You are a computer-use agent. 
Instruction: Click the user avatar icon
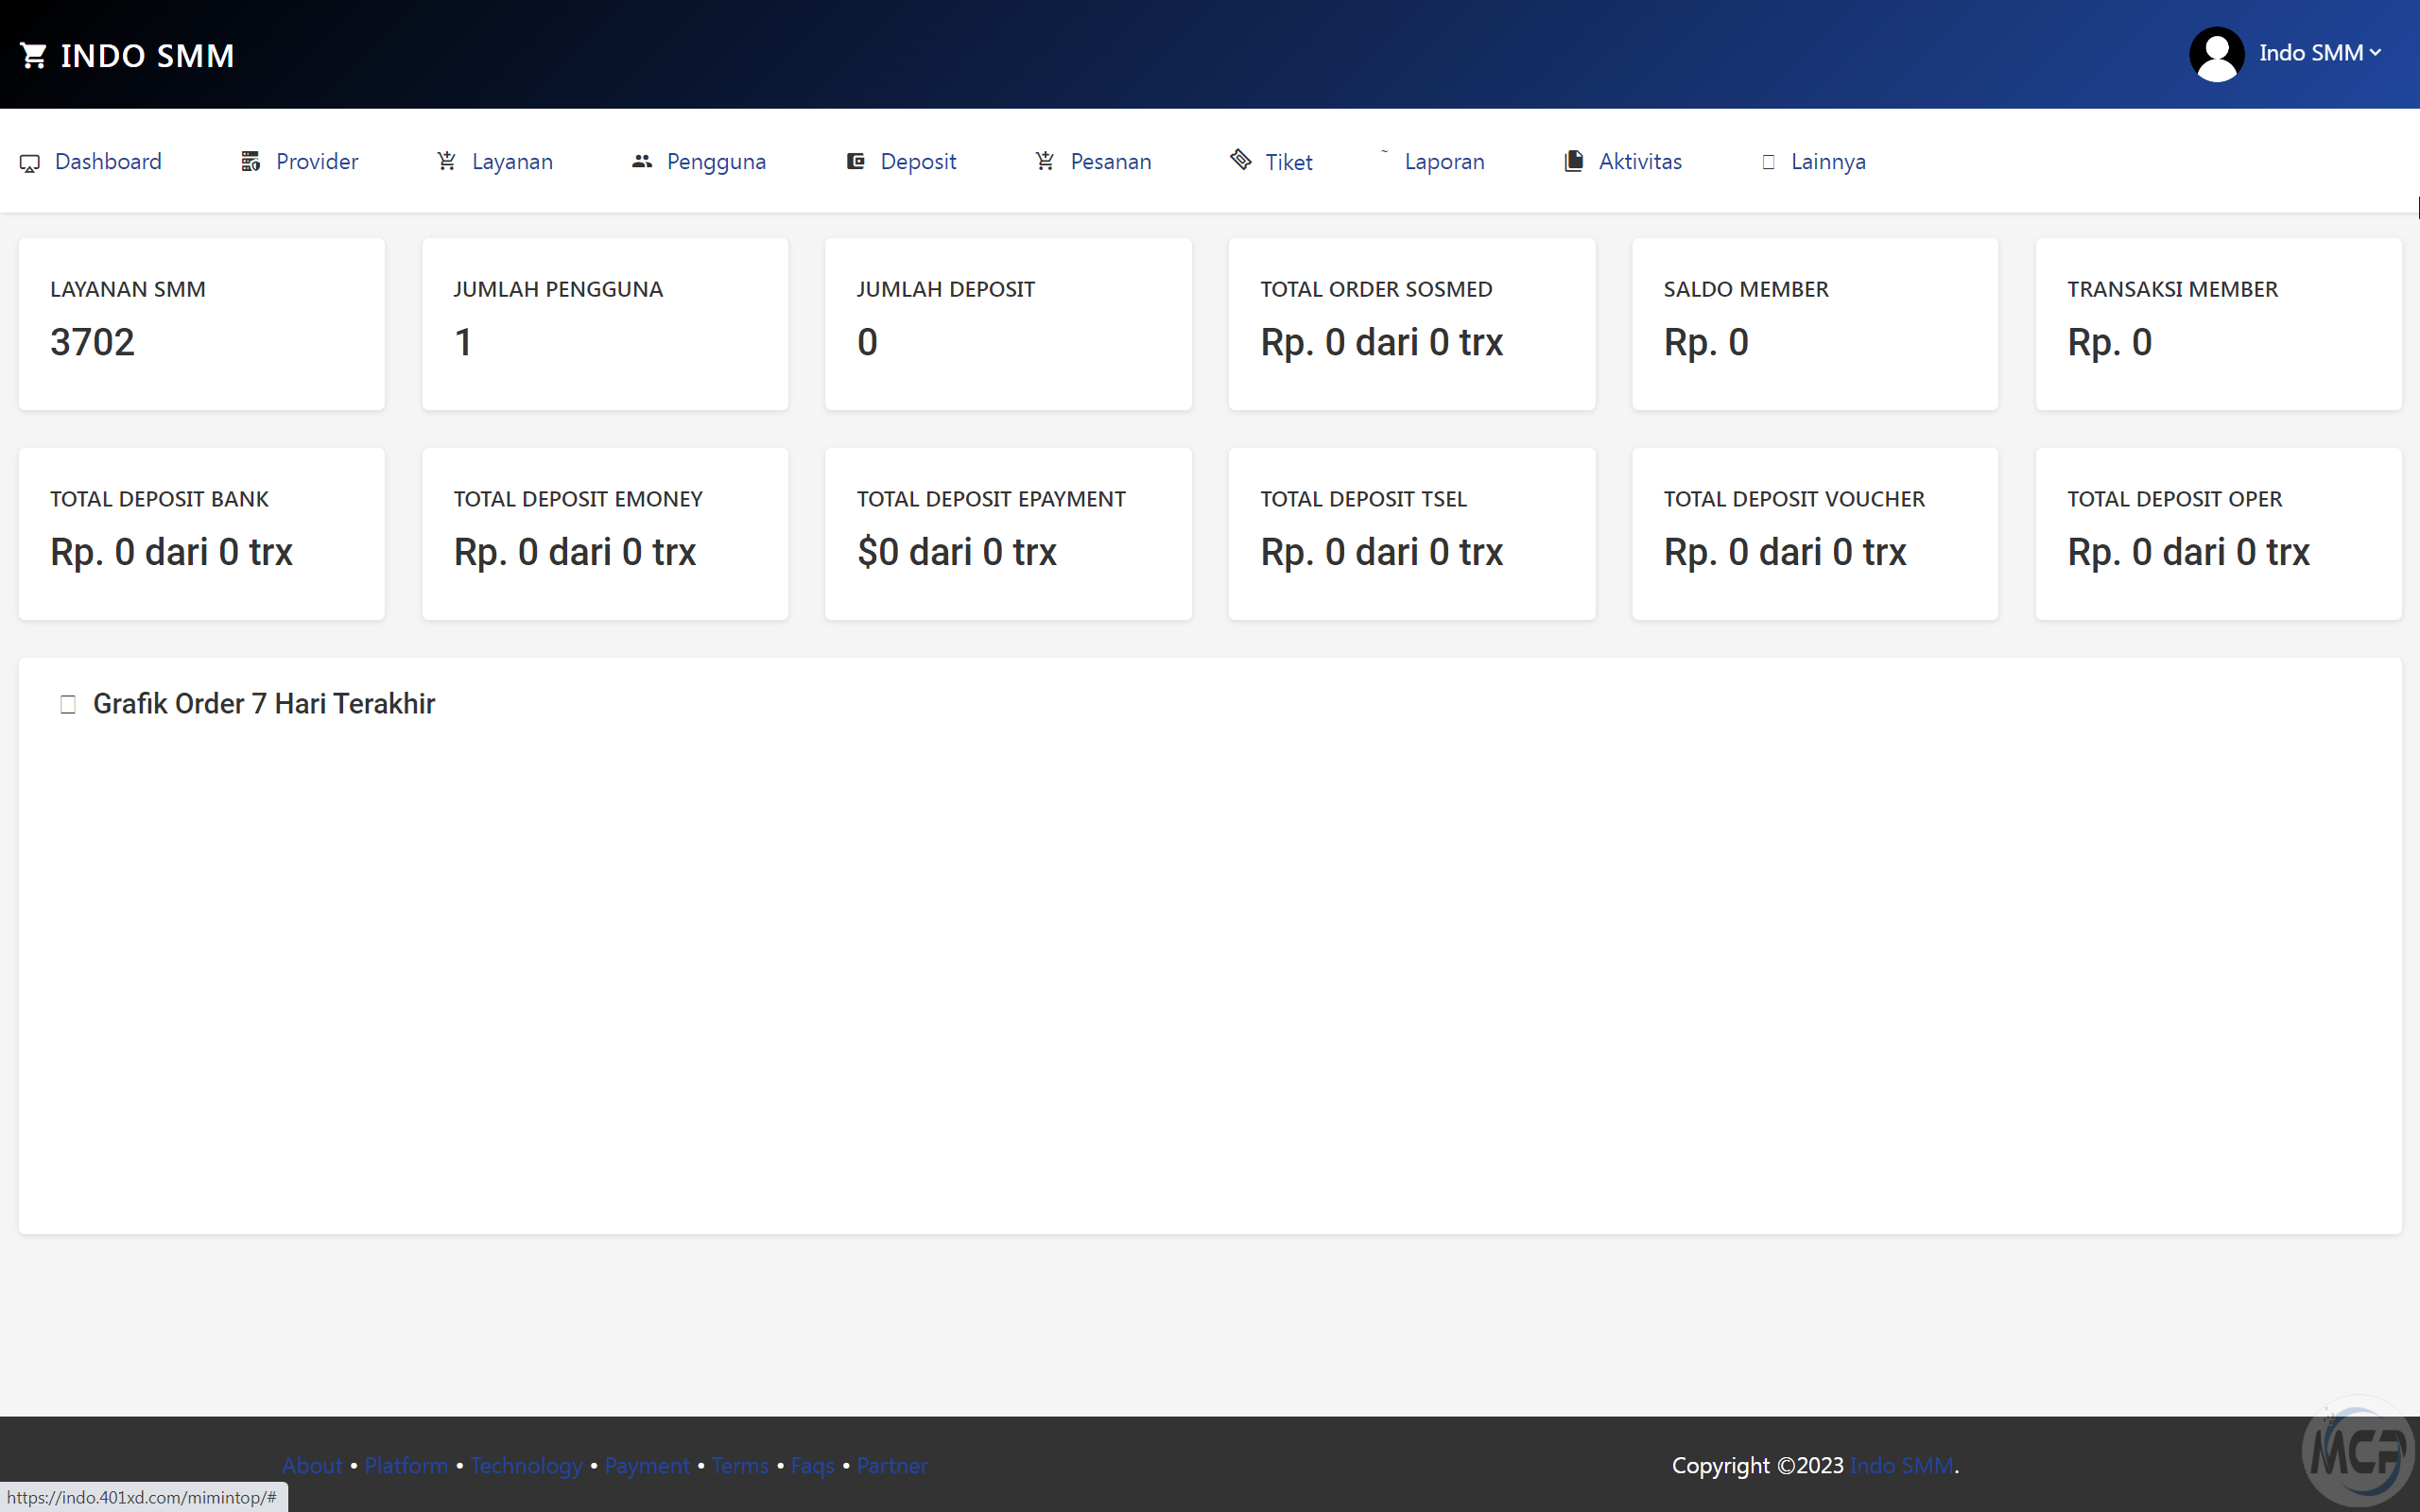(2216, 54)
